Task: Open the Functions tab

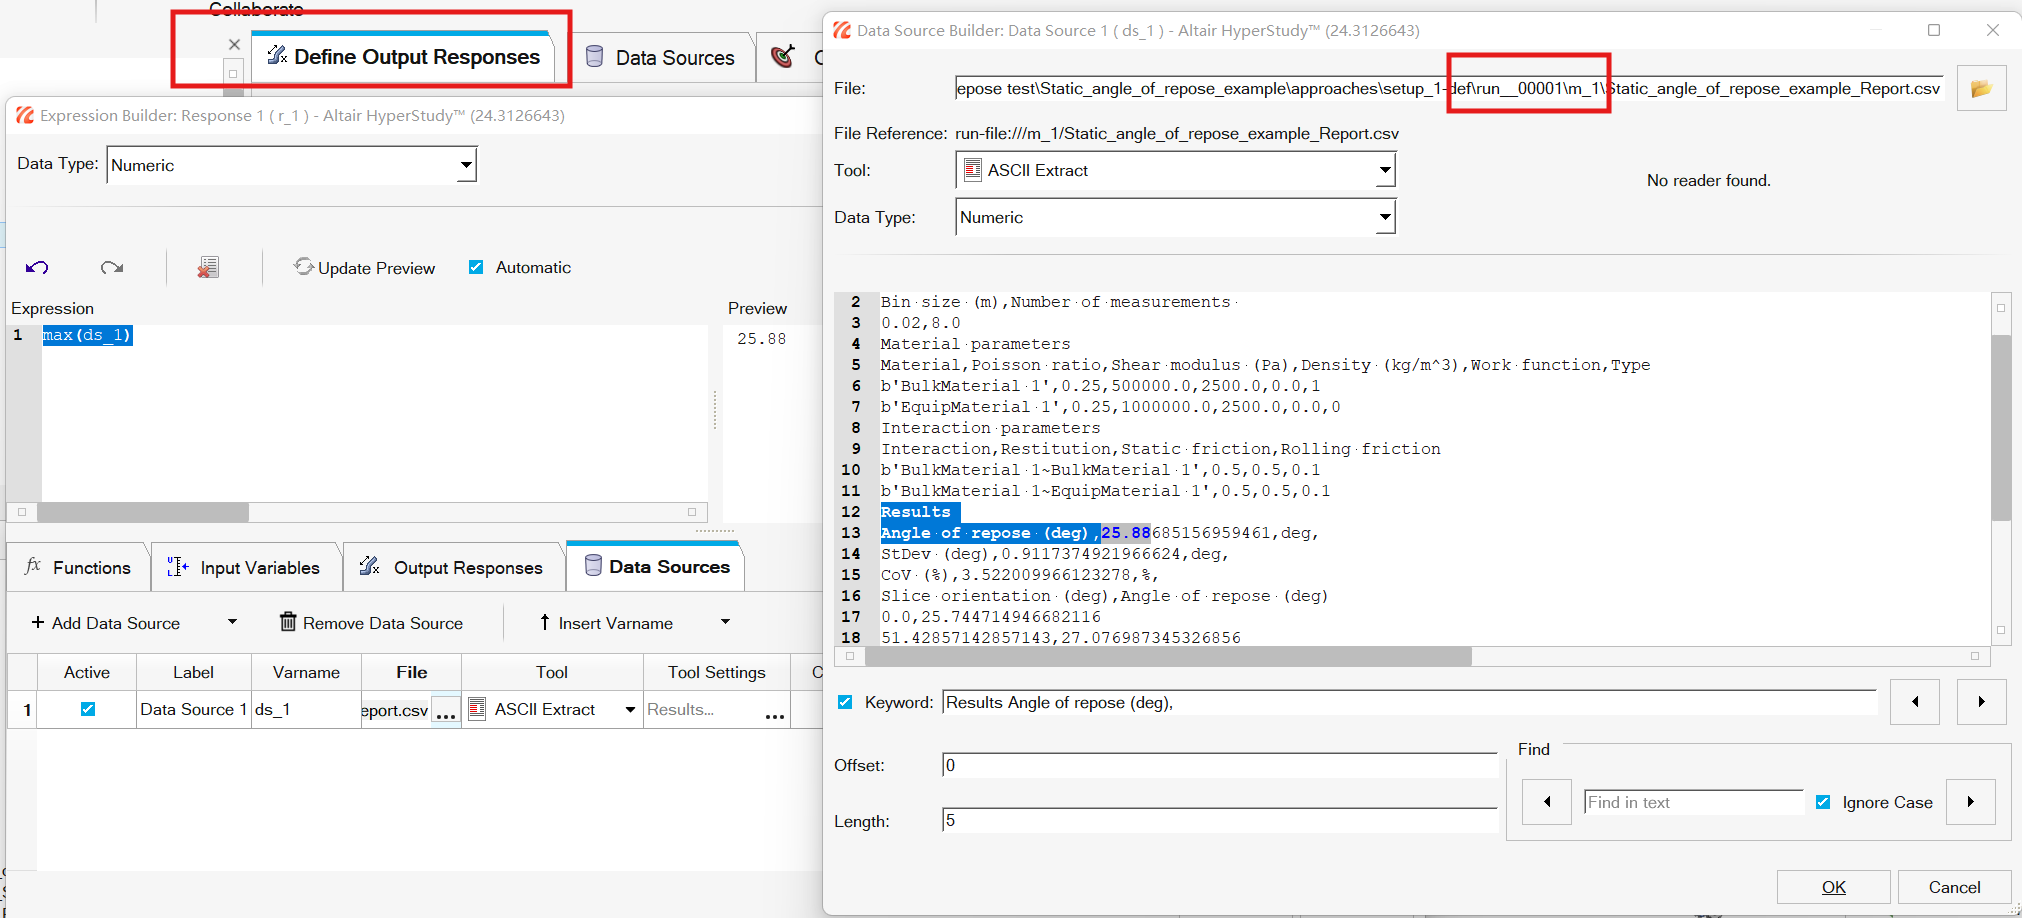Action: 78,567
